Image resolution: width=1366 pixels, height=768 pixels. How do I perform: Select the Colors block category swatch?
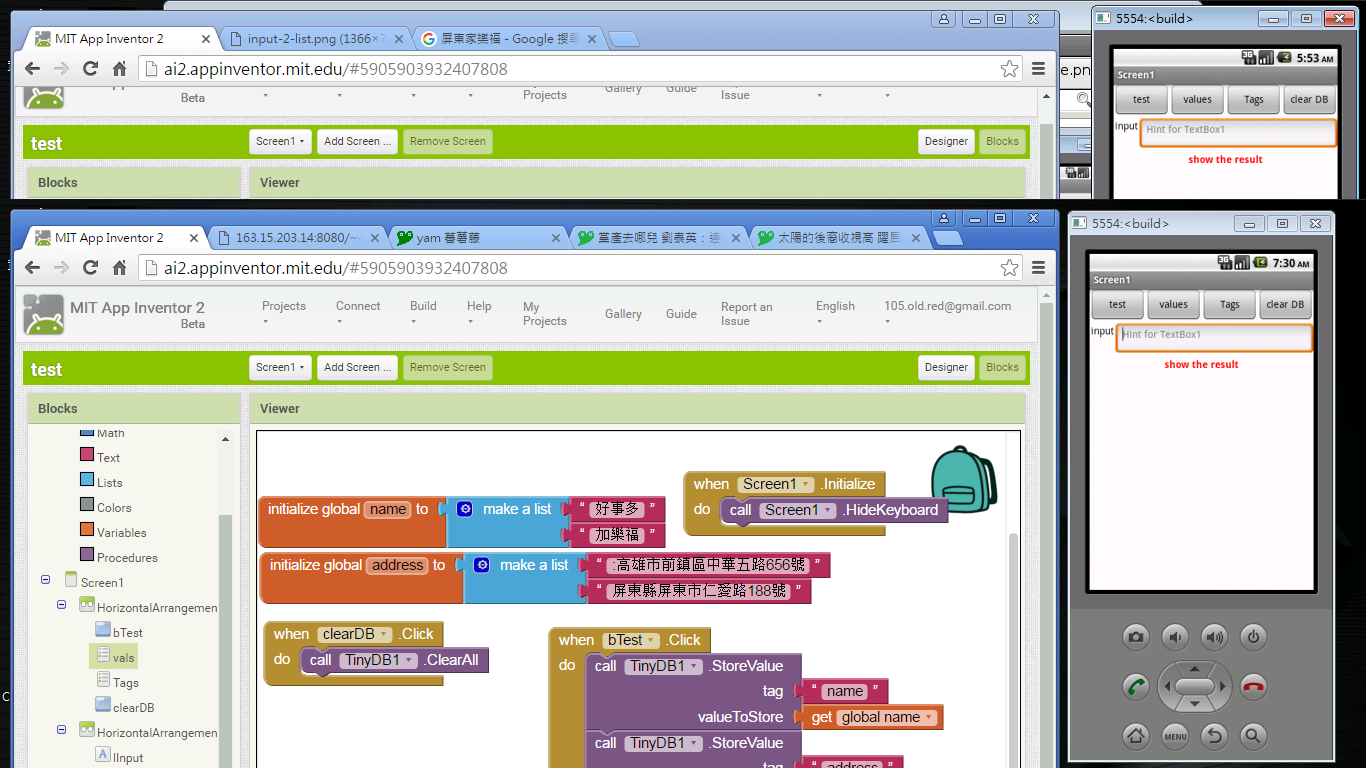(x=87, y=506)
